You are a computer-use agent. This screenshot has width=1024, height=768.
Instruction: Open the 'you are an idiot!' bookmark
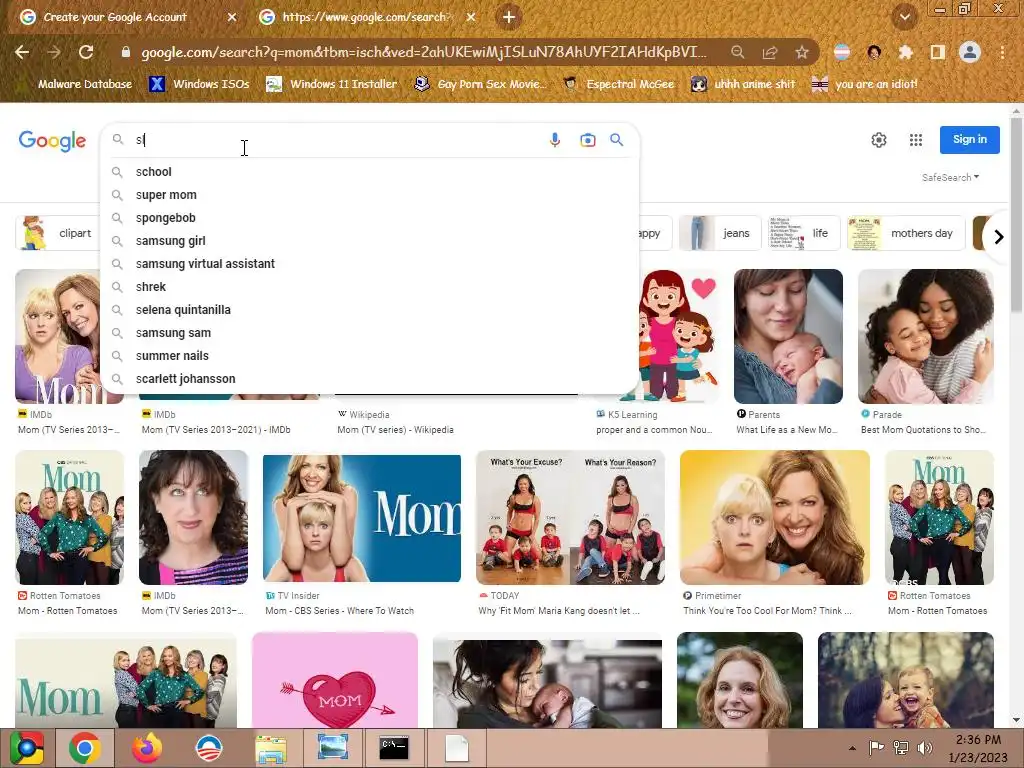pos(865,84)
